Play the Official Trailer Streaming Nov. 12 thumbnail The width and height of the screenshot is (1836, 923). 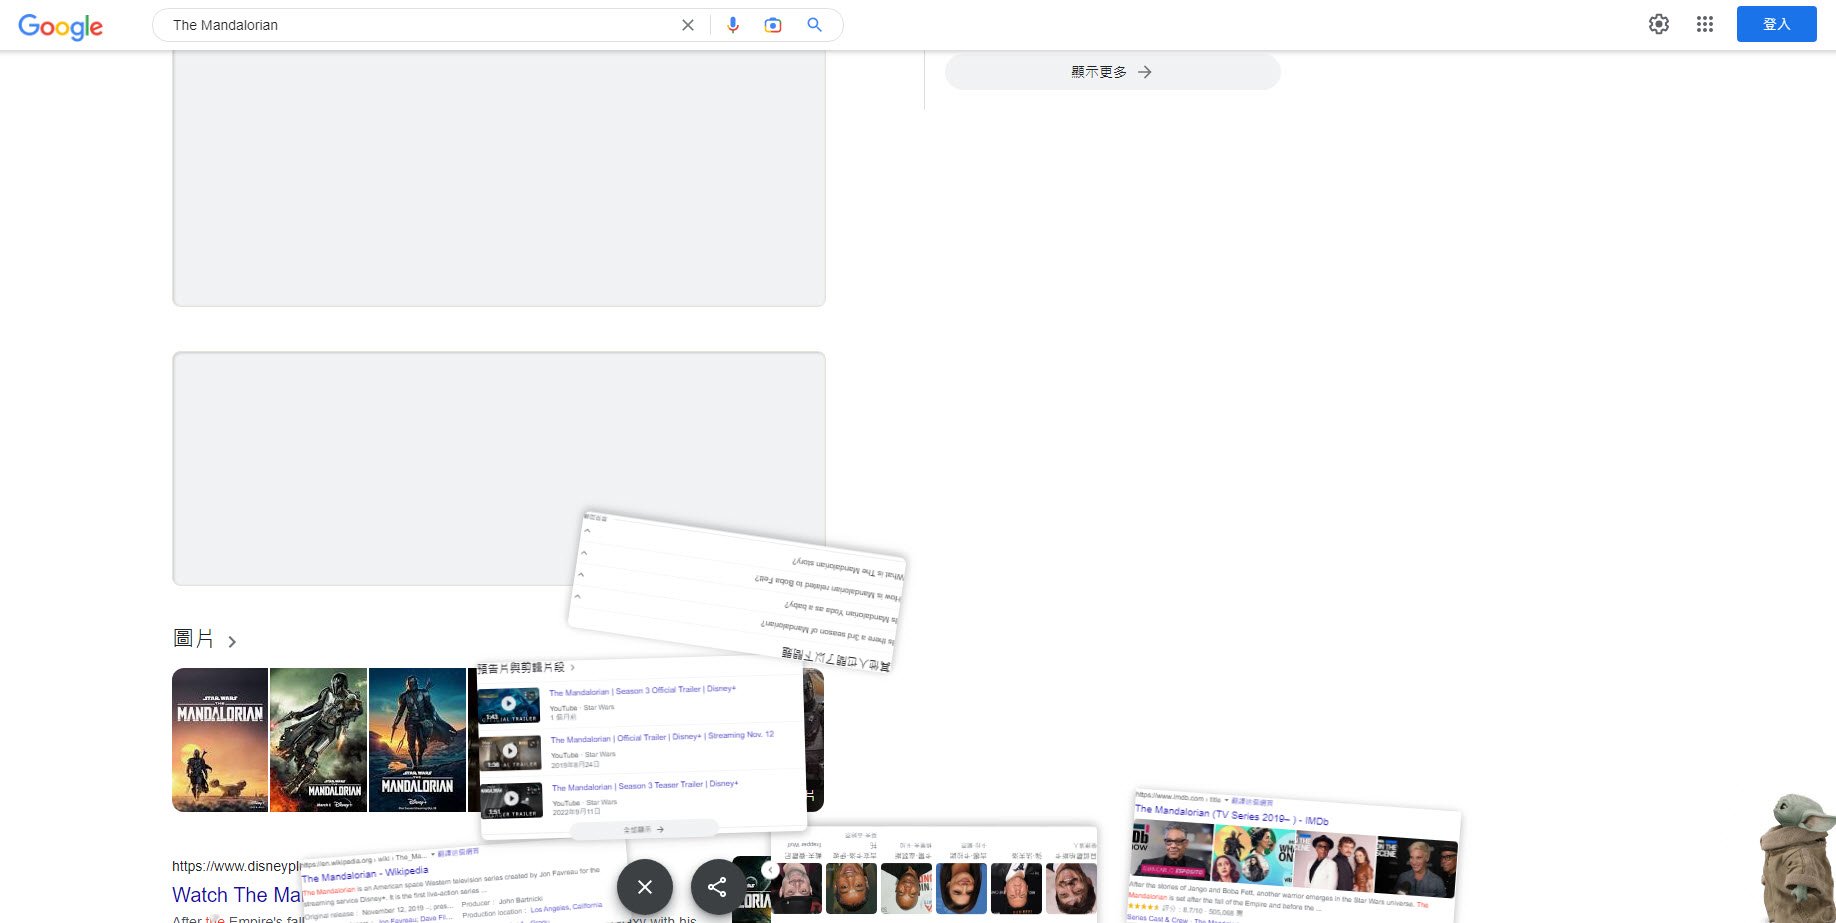click(x=510, y=751)
